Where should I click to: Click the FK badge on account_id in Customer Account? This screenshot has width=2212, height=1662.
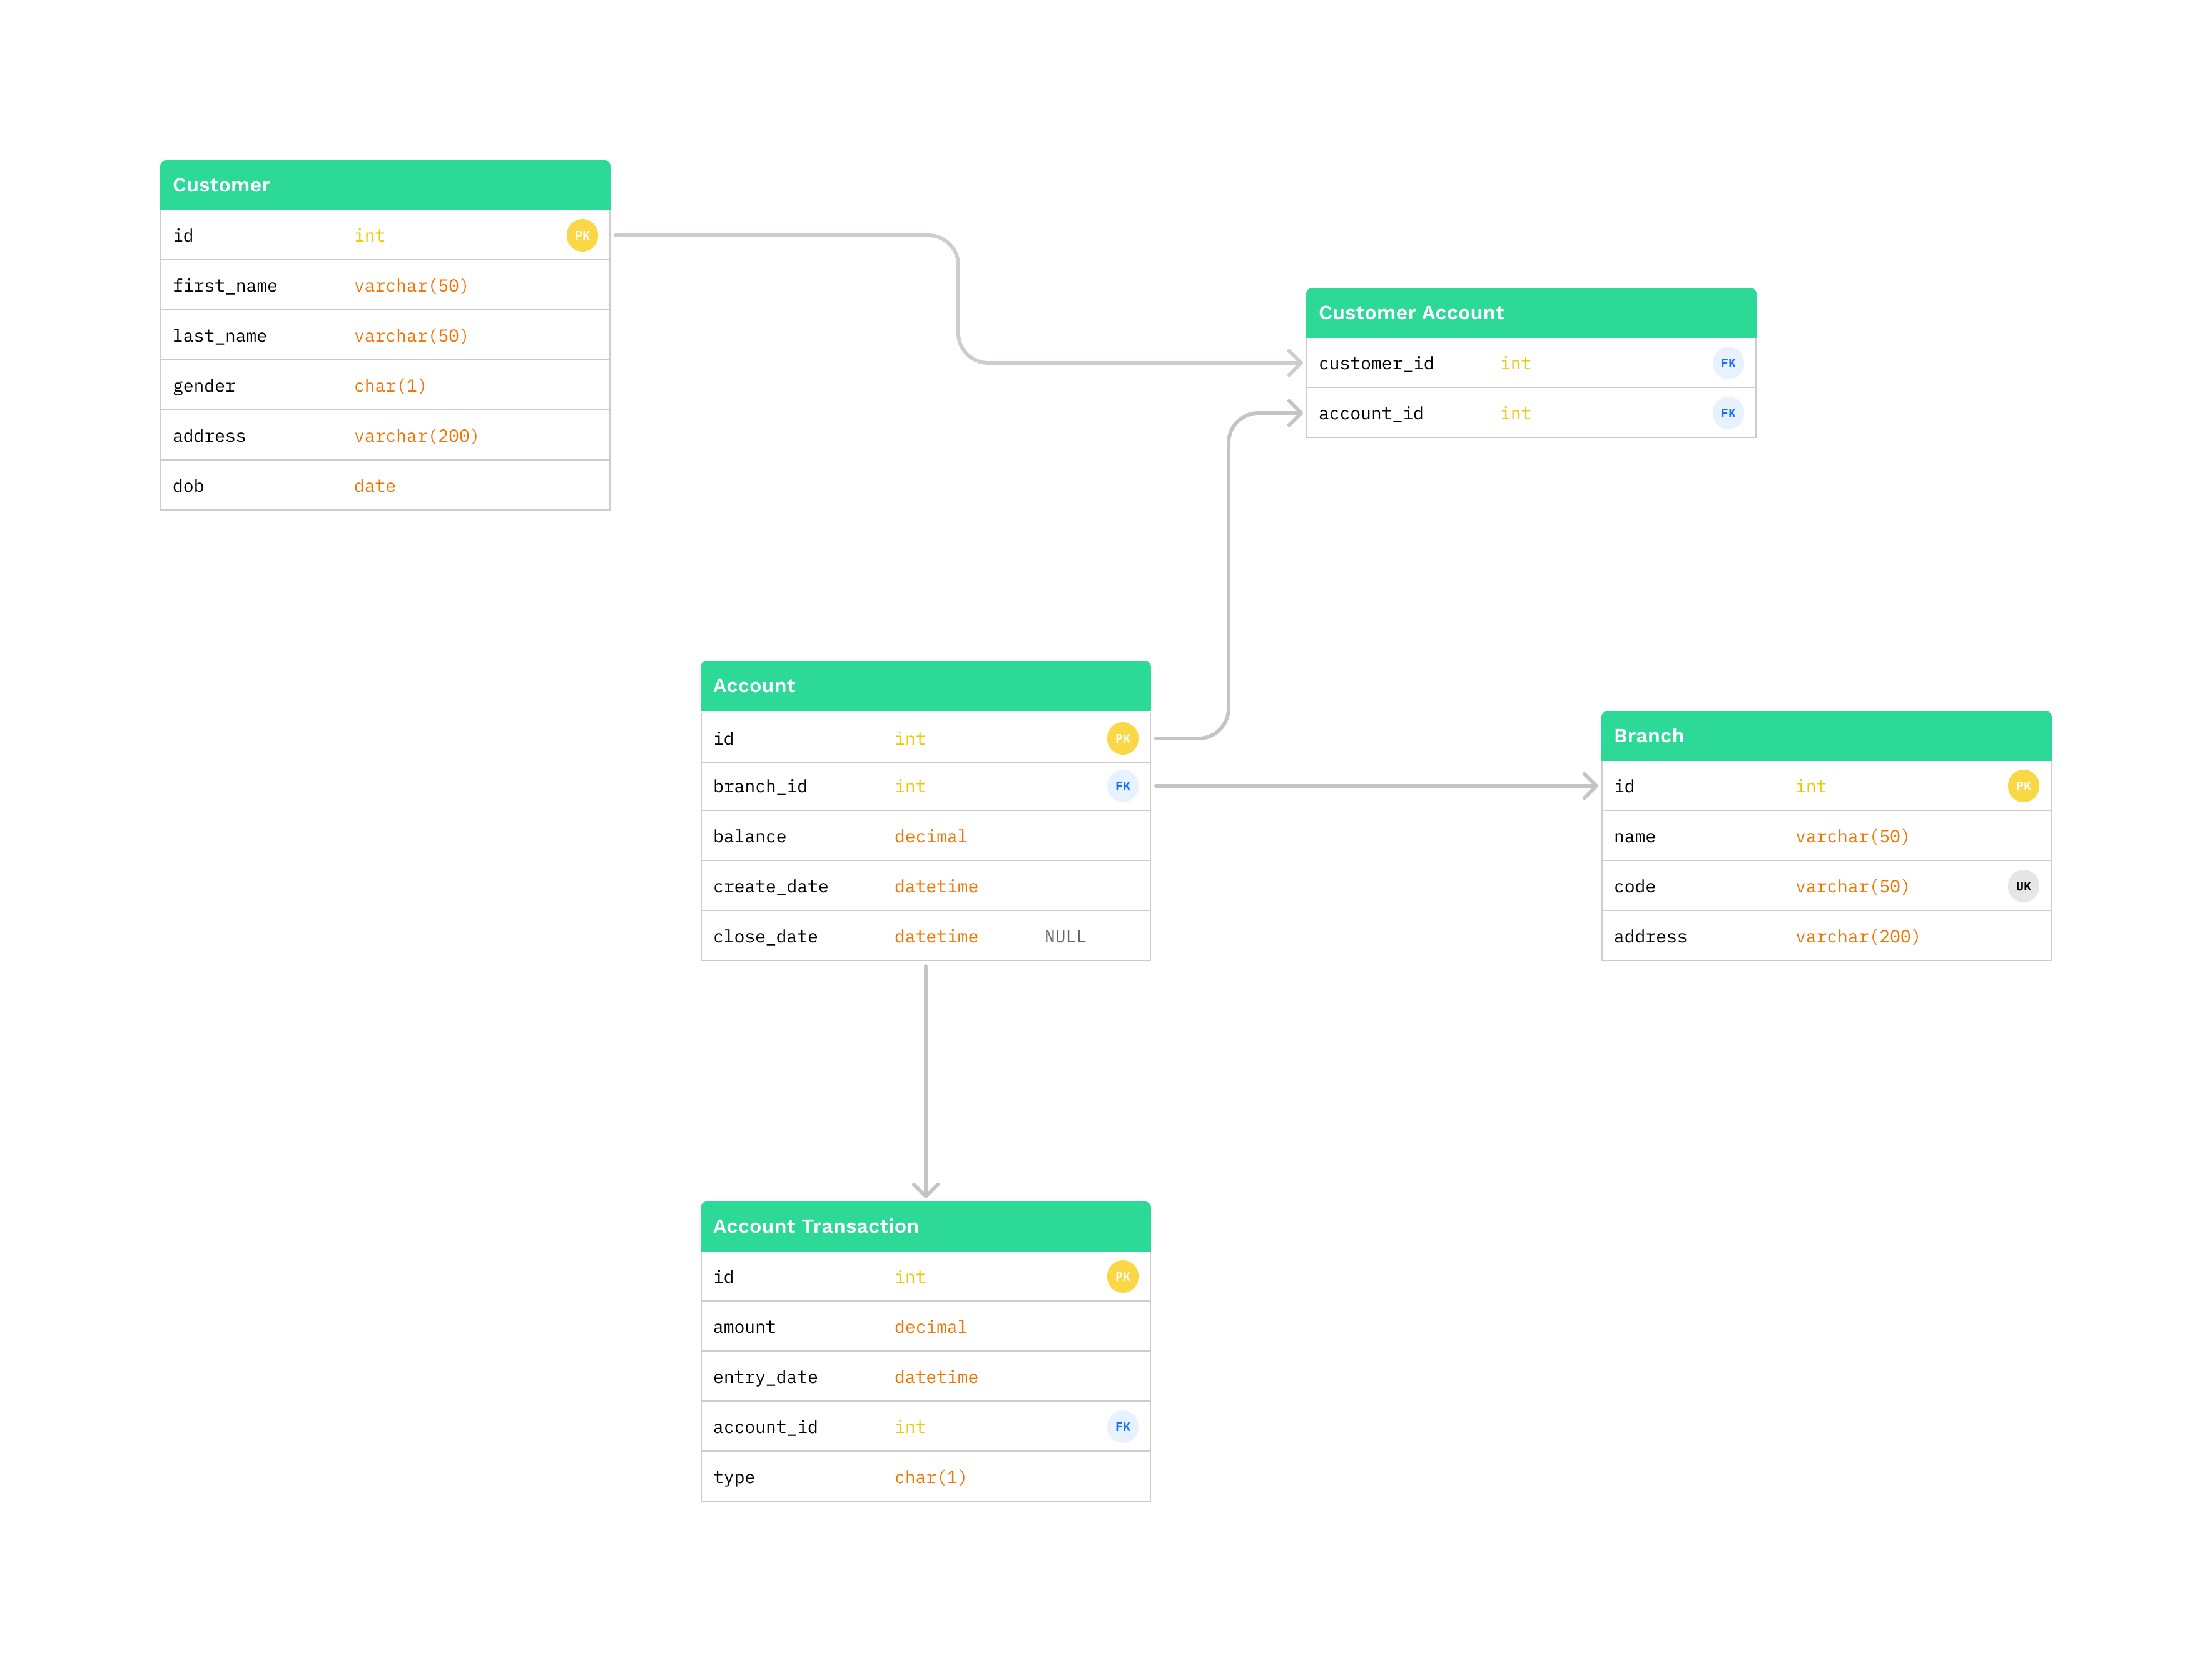click(x=1728, y=412)
